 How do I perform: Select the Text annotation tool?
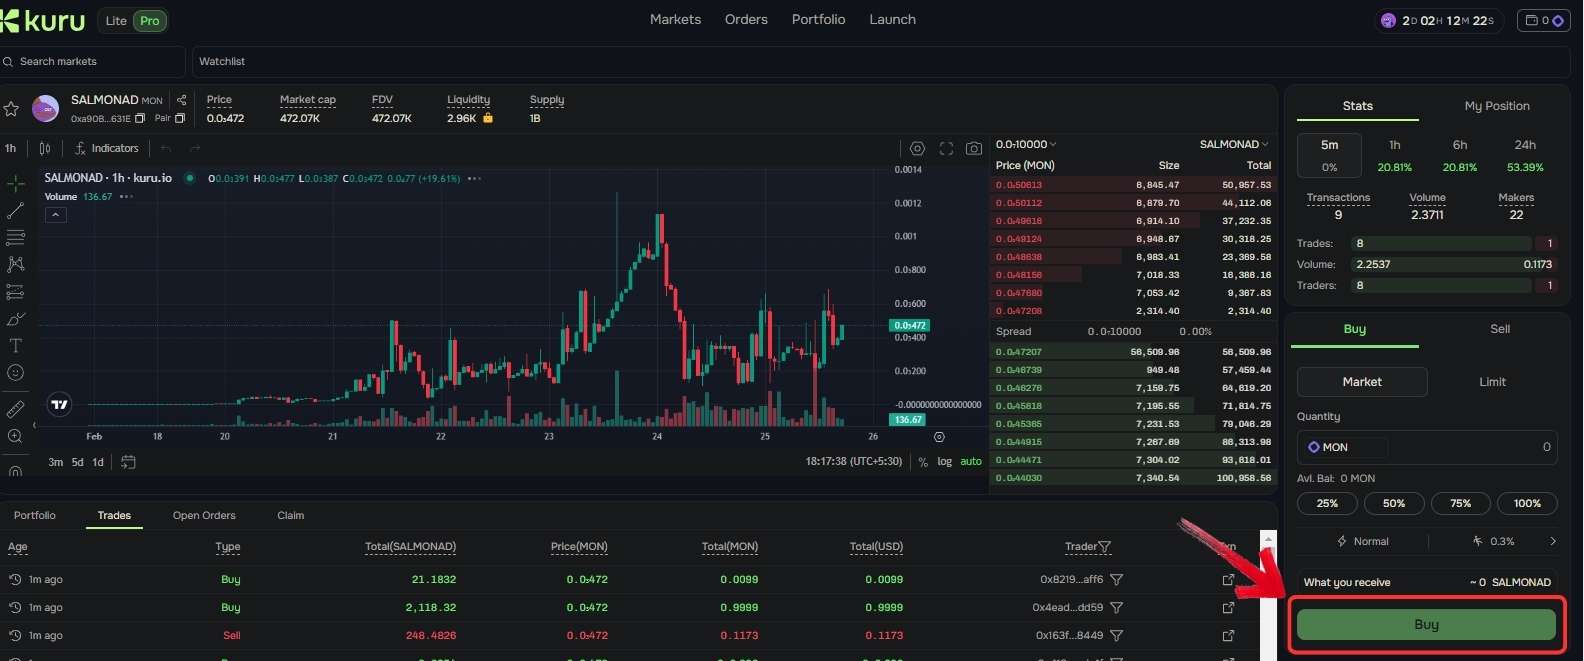pos(15,346)
